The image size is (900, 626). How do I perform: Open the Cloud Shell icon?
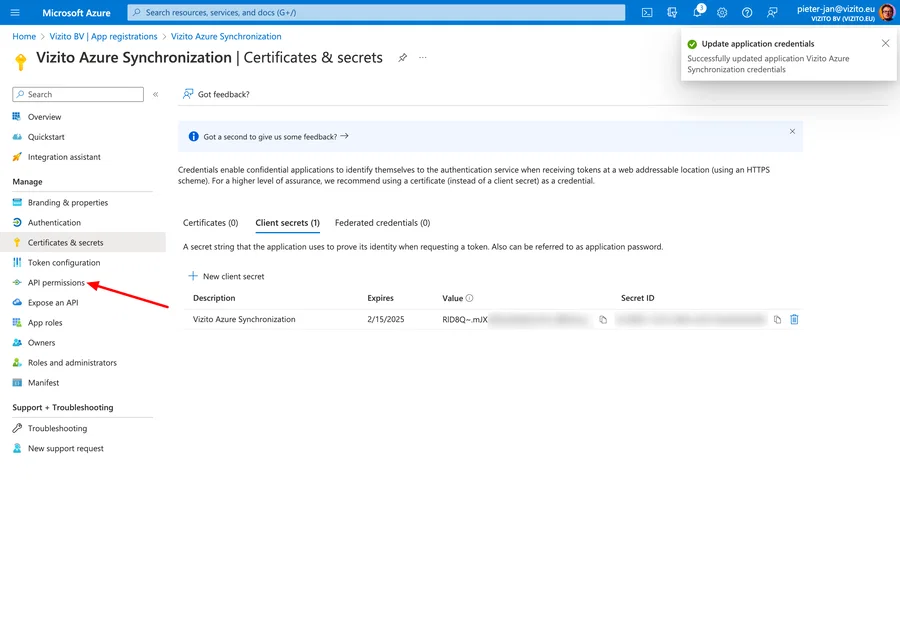tap(647, 12)
